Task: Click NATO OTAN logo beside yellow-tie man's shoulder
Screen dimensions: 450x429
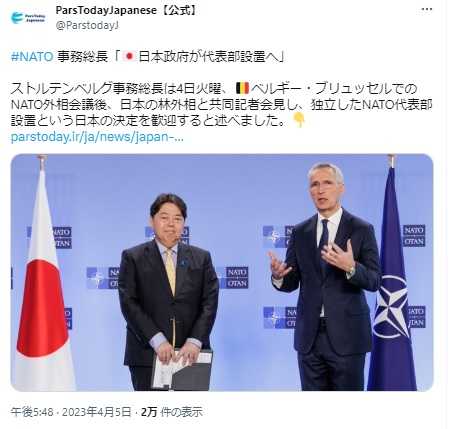Action: point(233,277)
